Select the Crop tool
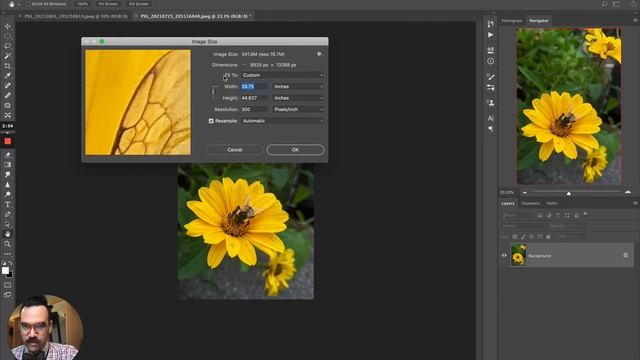This screenshot has height=360, width=640. (x=7, y=66)
